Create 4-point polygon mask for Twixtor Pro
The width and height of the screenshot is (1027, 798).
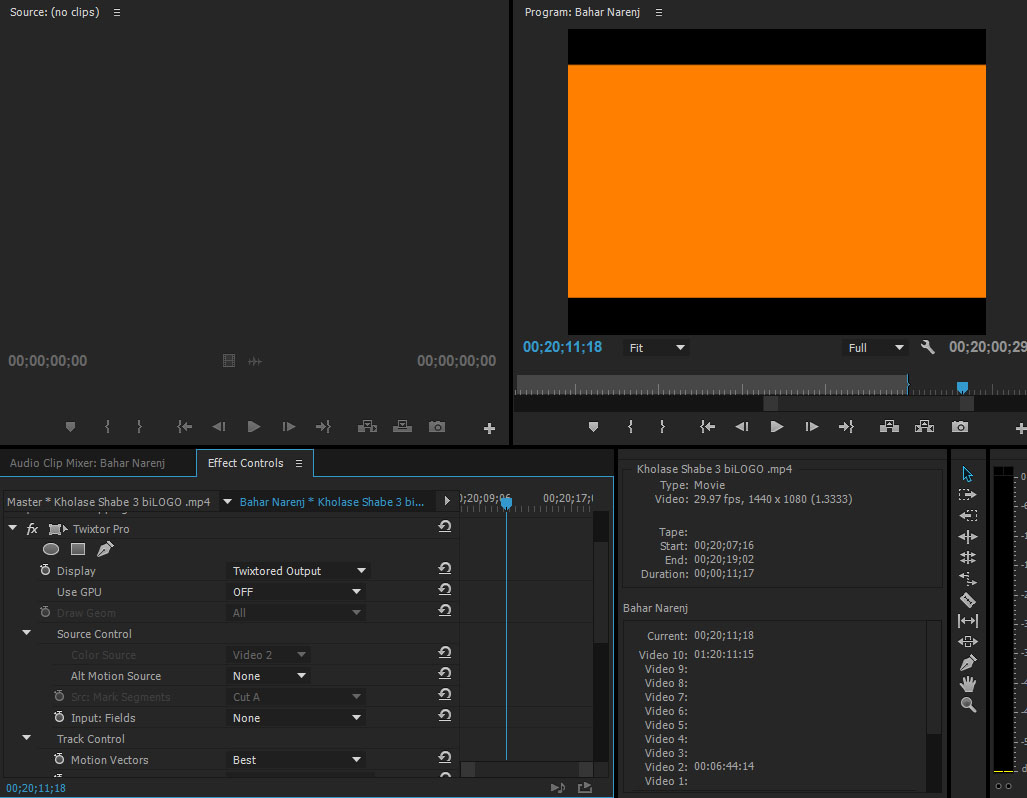[x=78, y=549]
